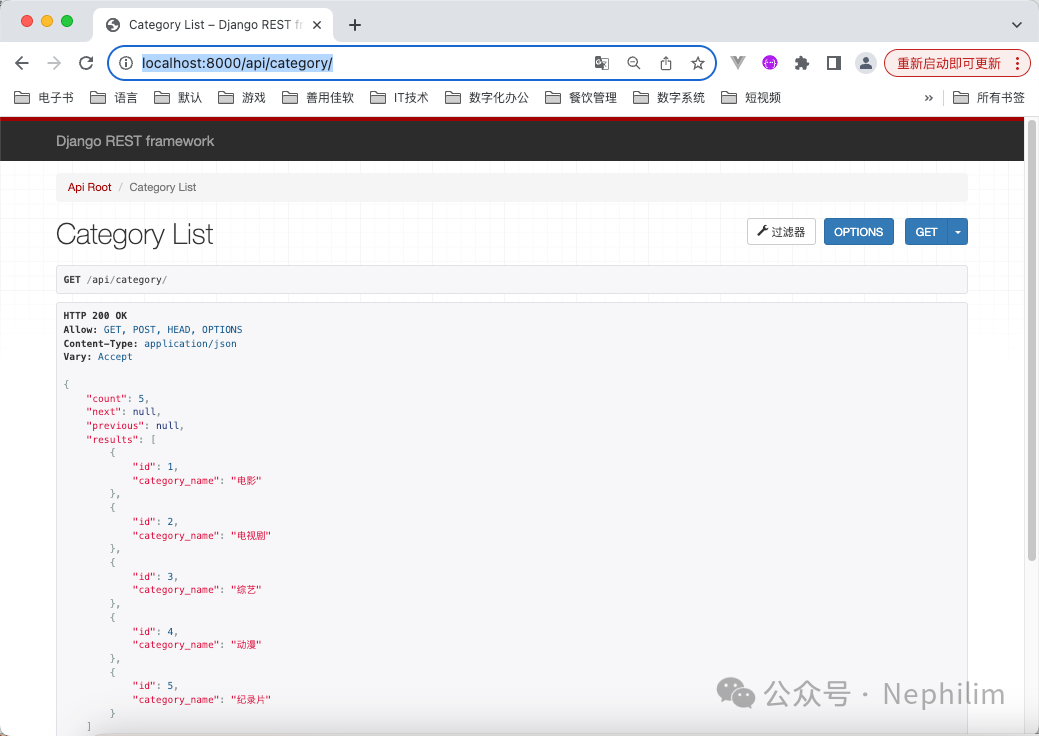Send a GET request with GET button
The image size is (1039, 736).
[x=926, y=232]
